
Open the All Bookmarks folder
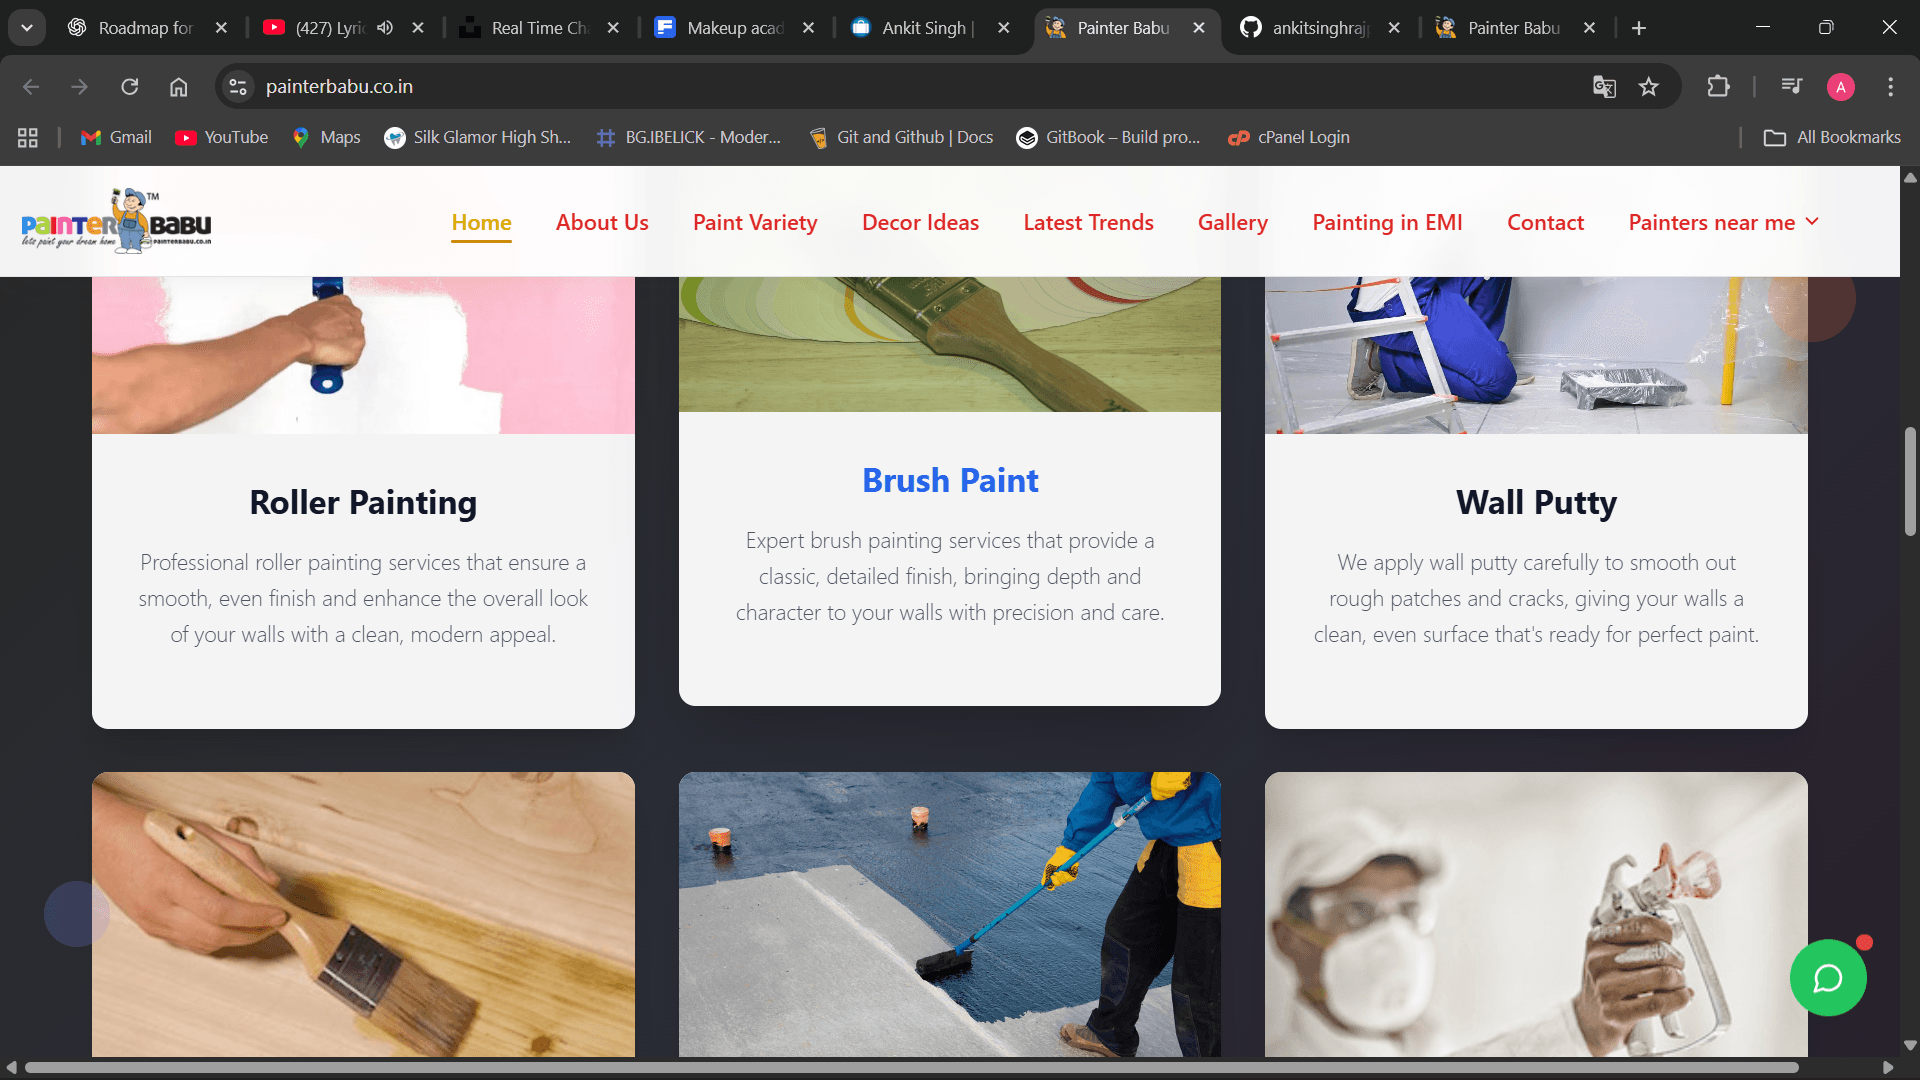tap(1832, 137)
